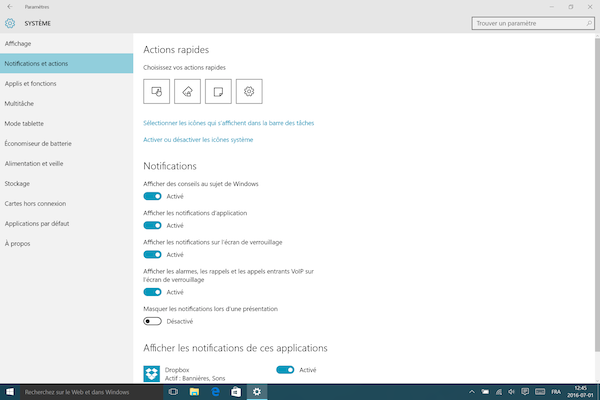
Task: Open Microsoft Edge from the taskbar
Action: click(x=215, y=392)
